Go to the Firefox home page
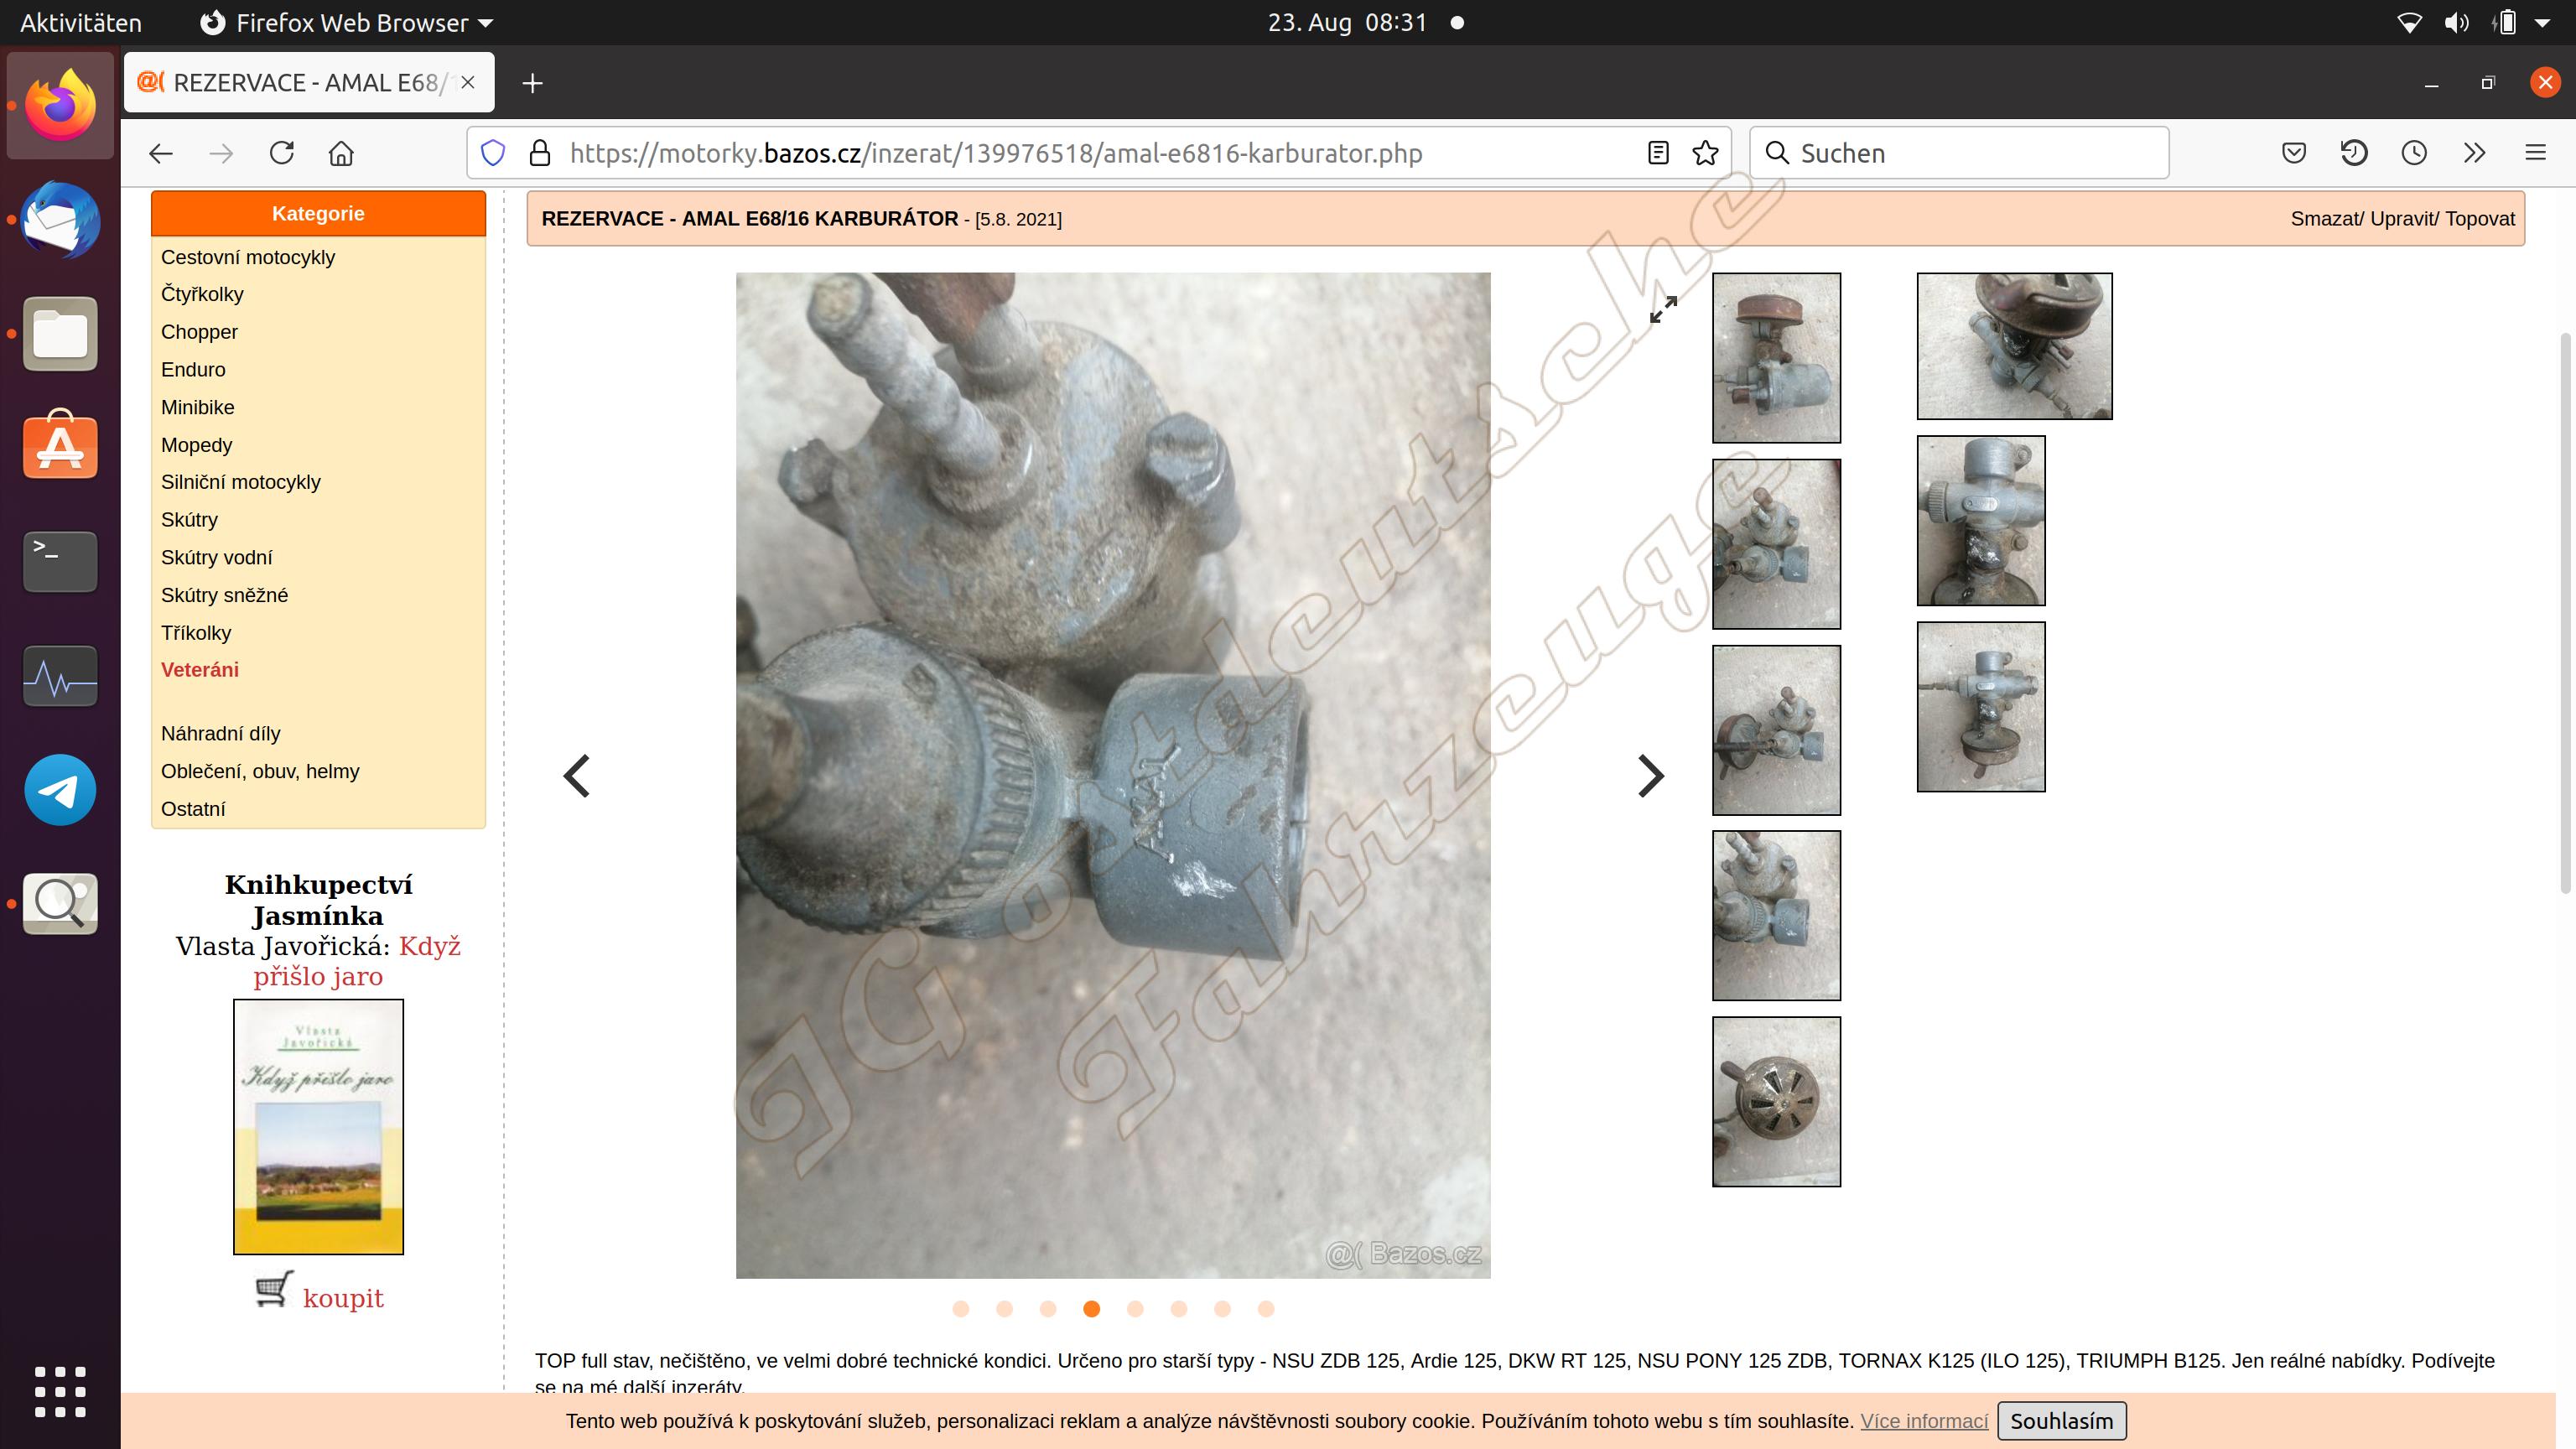 pos(342,153)
